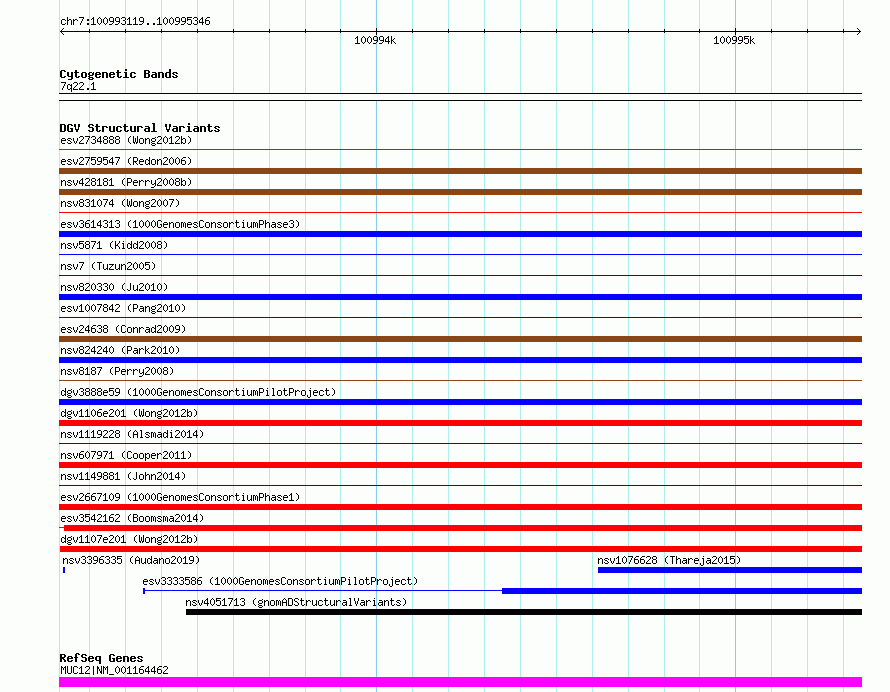This screenshot has height=692, width=890.
Task: Open the nsv8187 (Perry2008) variant label
Action: (x=117, y=371)
